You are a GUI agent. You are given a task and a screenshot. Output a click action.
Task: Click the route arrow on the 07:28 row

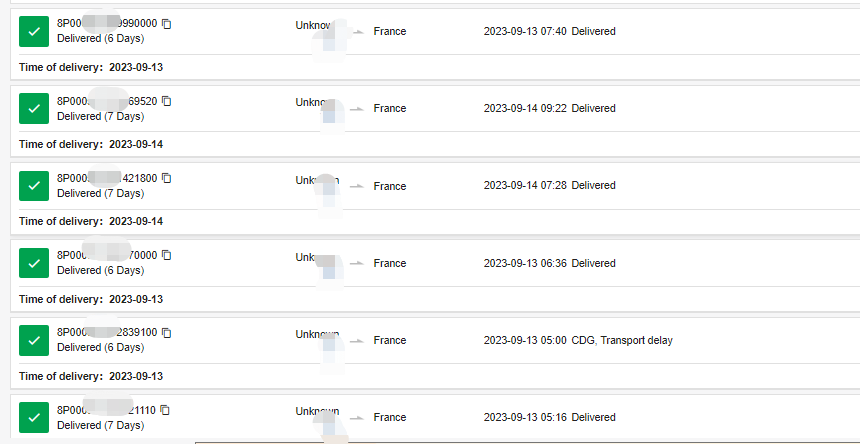tap(357, 186)
